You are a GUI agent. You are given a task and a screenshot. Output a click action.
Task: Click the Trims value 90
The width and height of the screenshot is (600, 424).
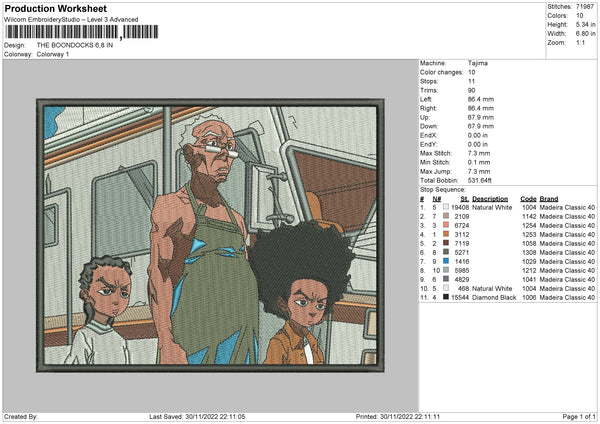coord(471,90)
